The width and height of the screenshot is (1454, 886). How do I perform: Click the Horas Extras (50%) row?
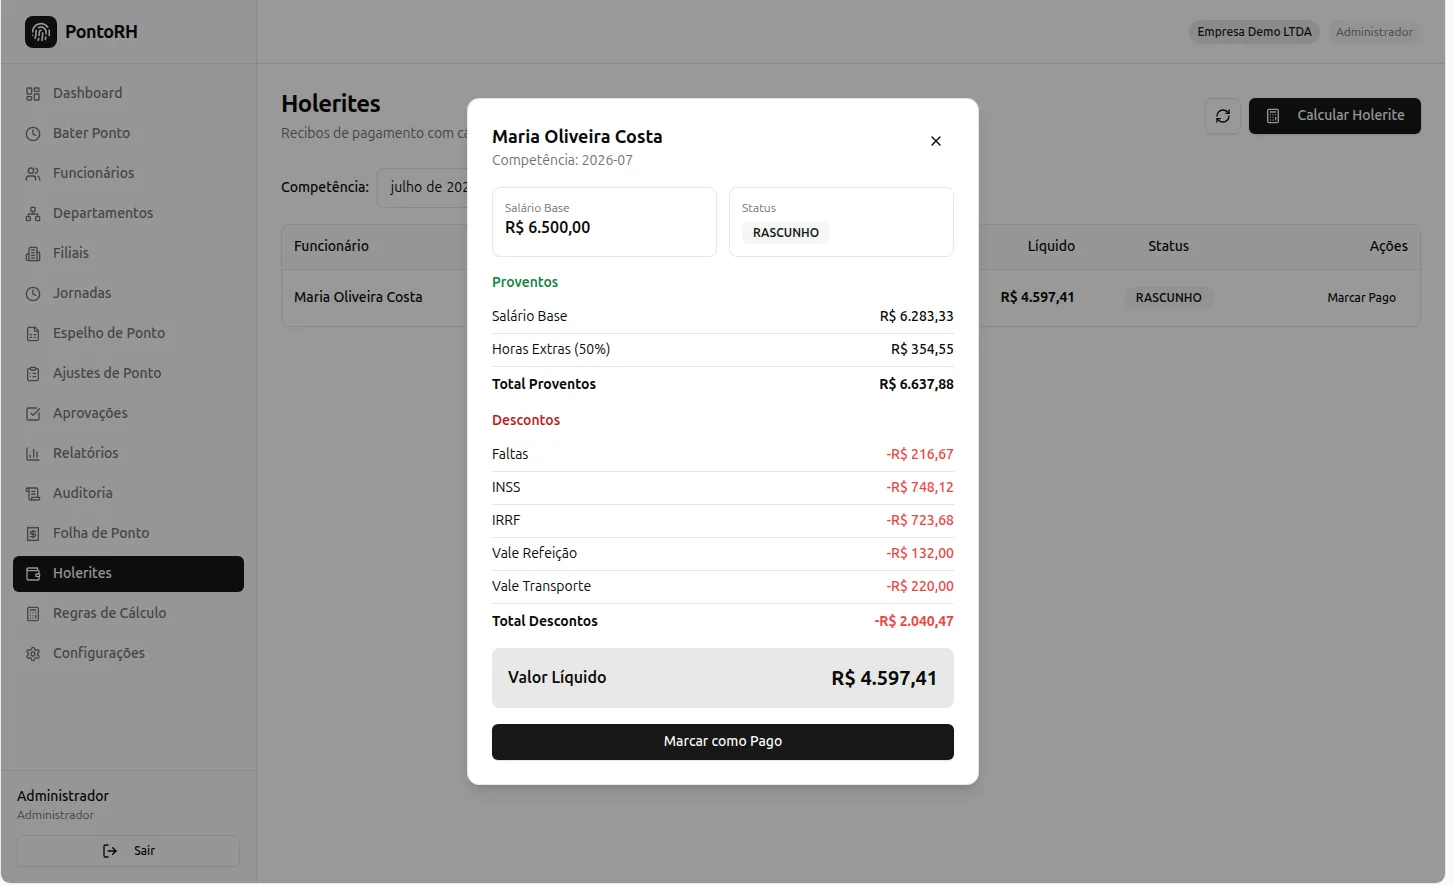pos(723,349)
